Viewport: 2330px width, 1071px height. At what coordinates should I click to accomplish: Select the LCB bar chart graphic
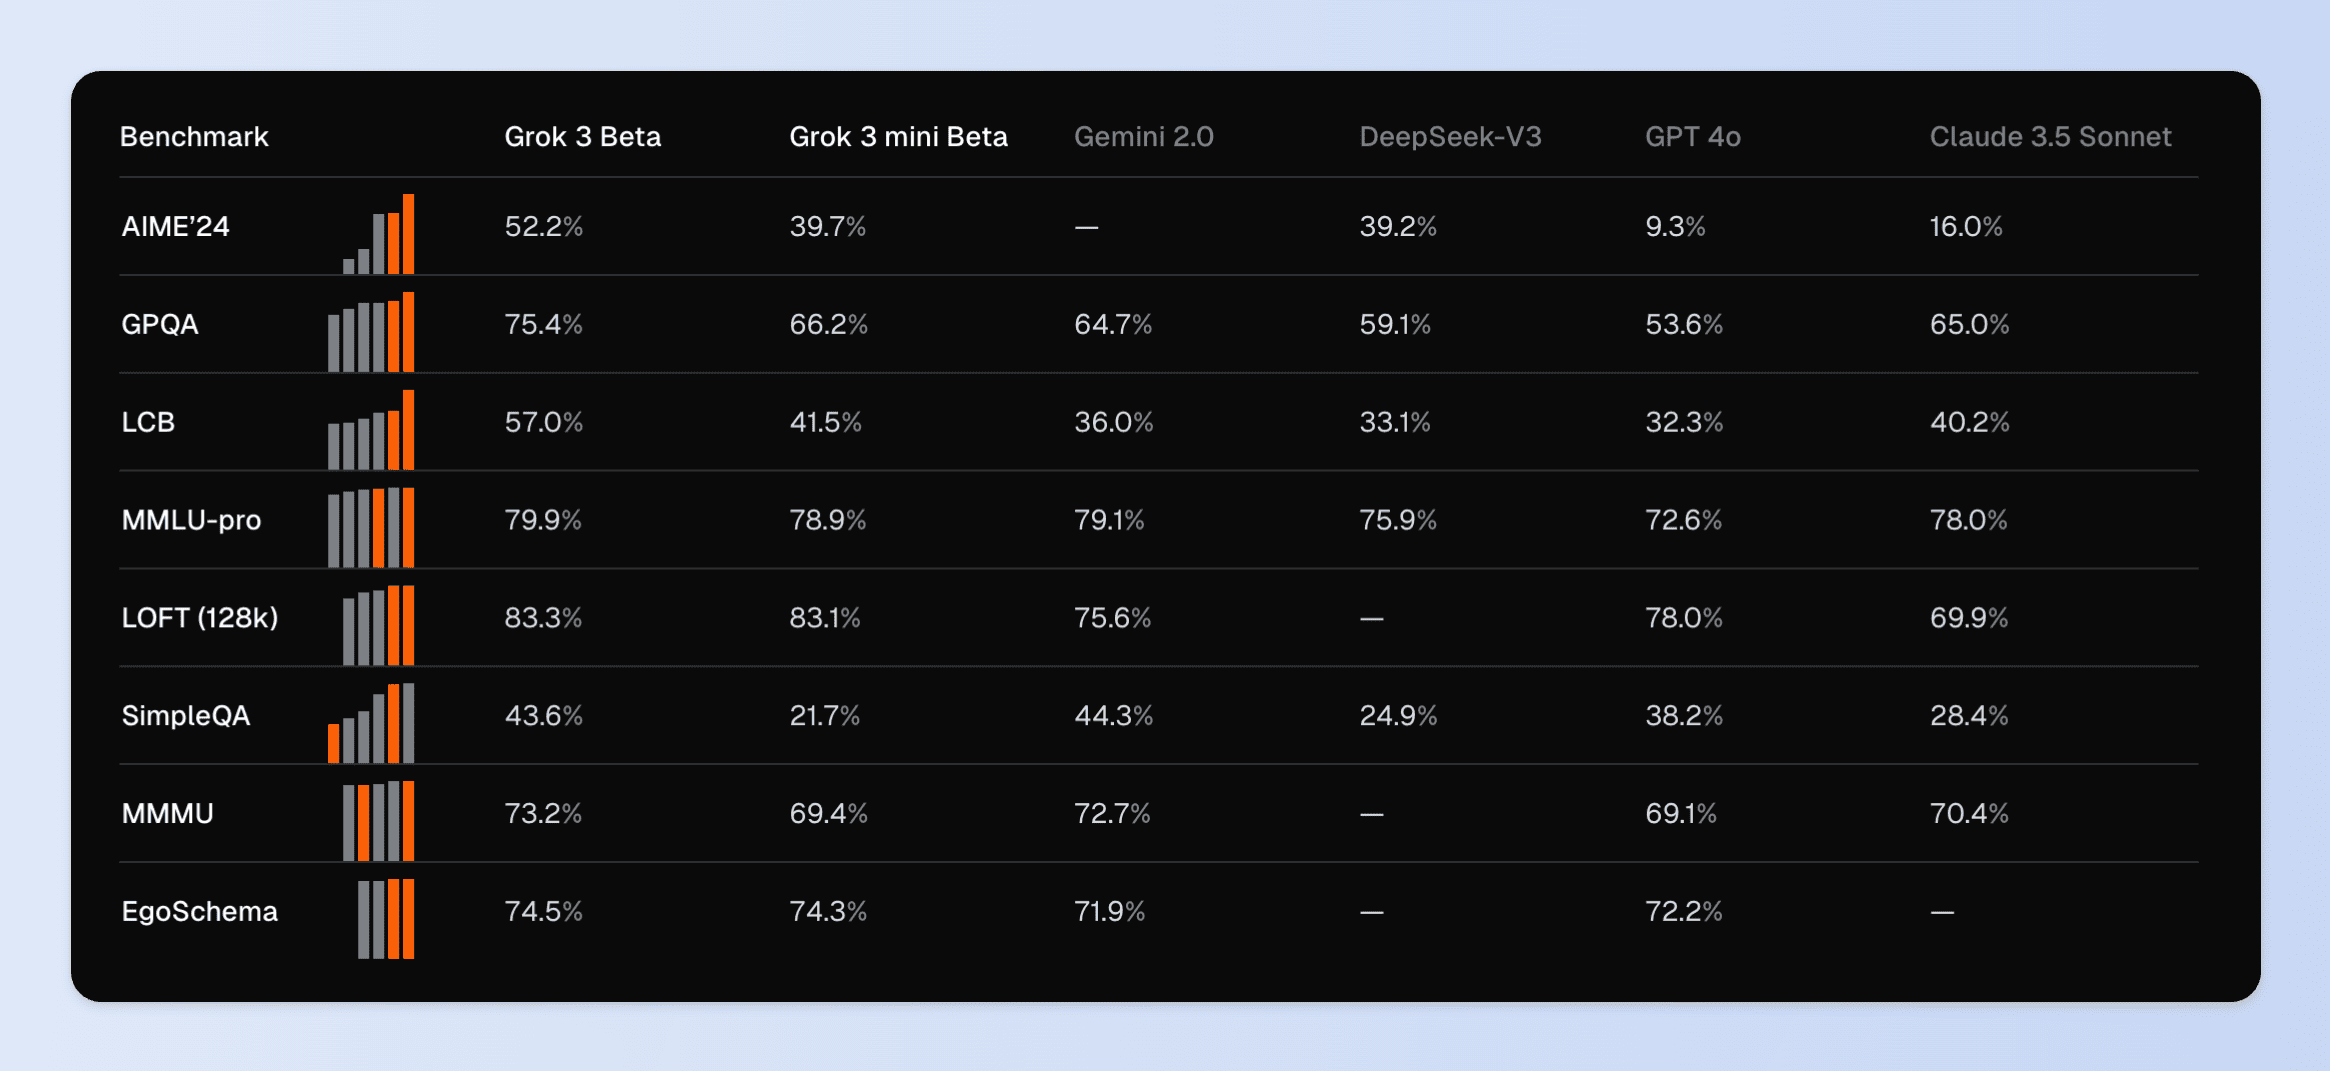pos(371,432)
